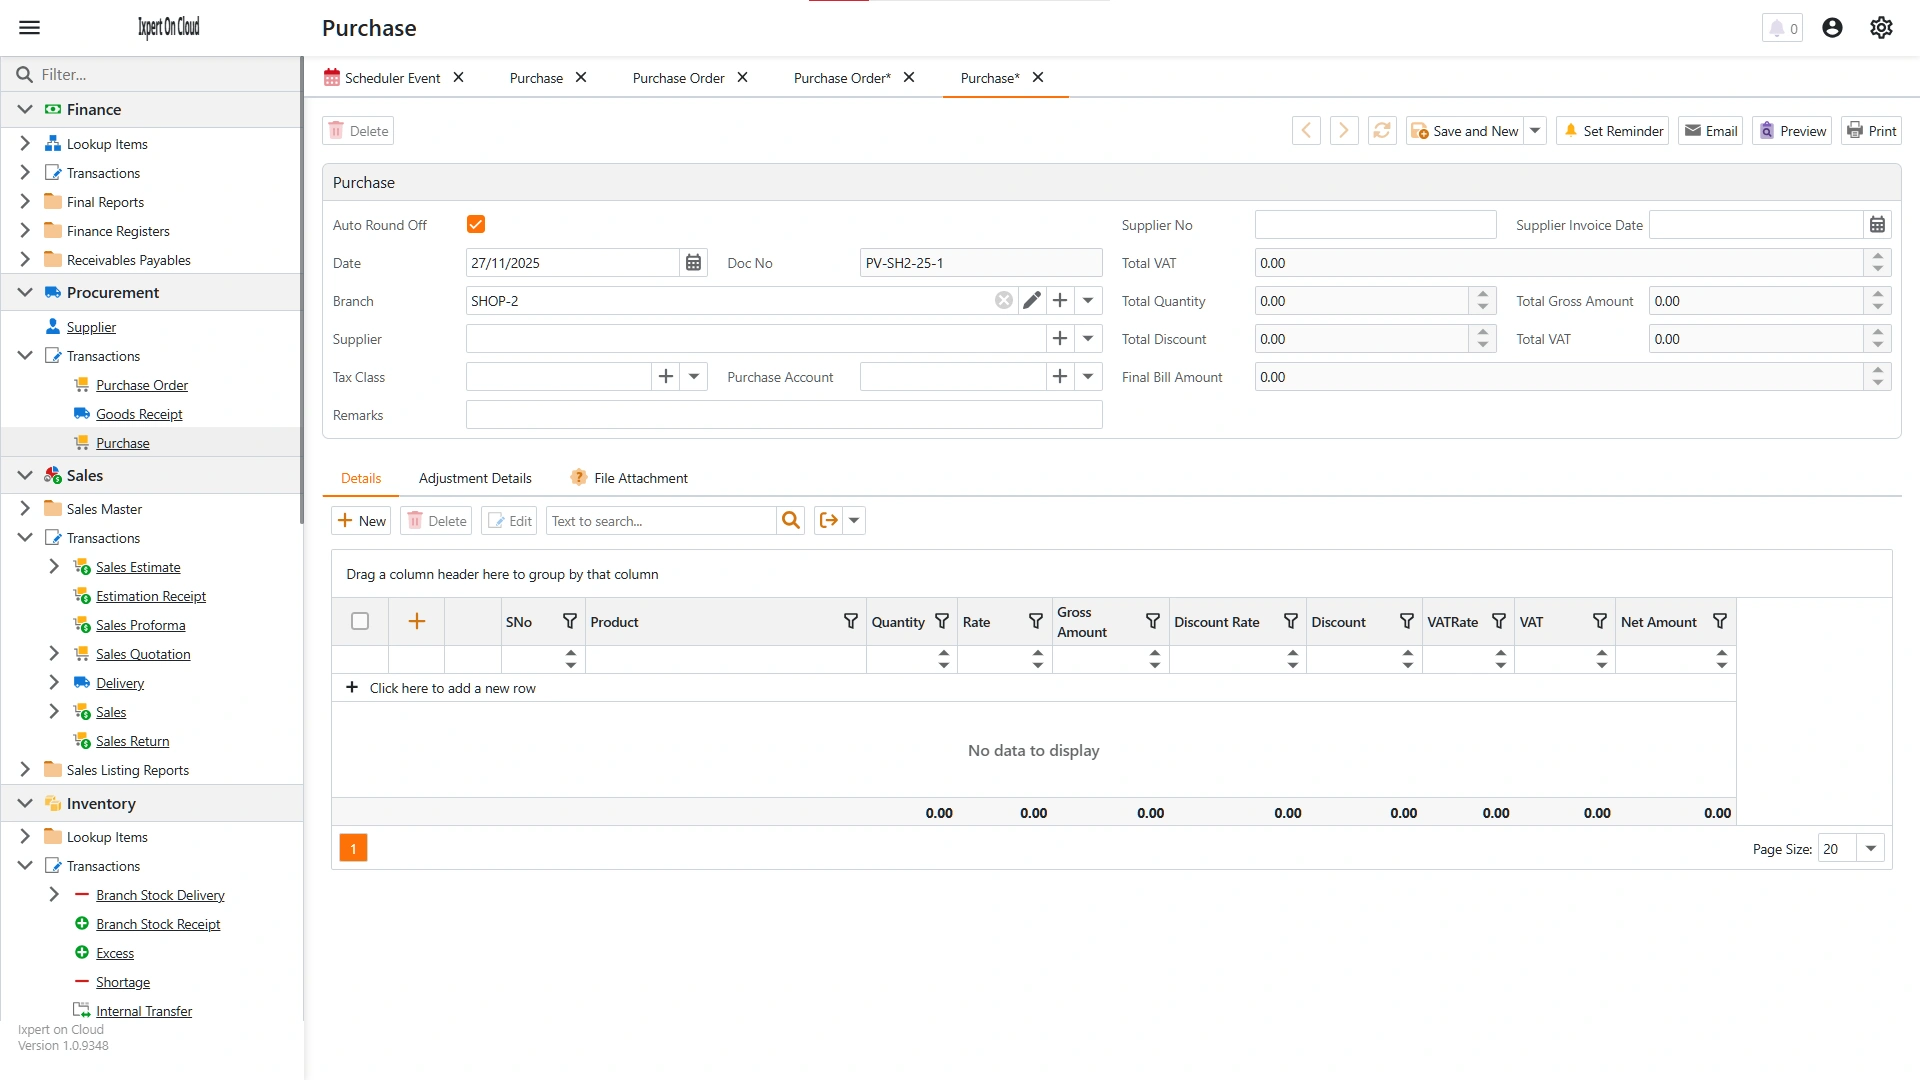This screenshot has width=1920, height=1080.
Task: Switch to the Purchase Order tab
Action: coord(677,77)
